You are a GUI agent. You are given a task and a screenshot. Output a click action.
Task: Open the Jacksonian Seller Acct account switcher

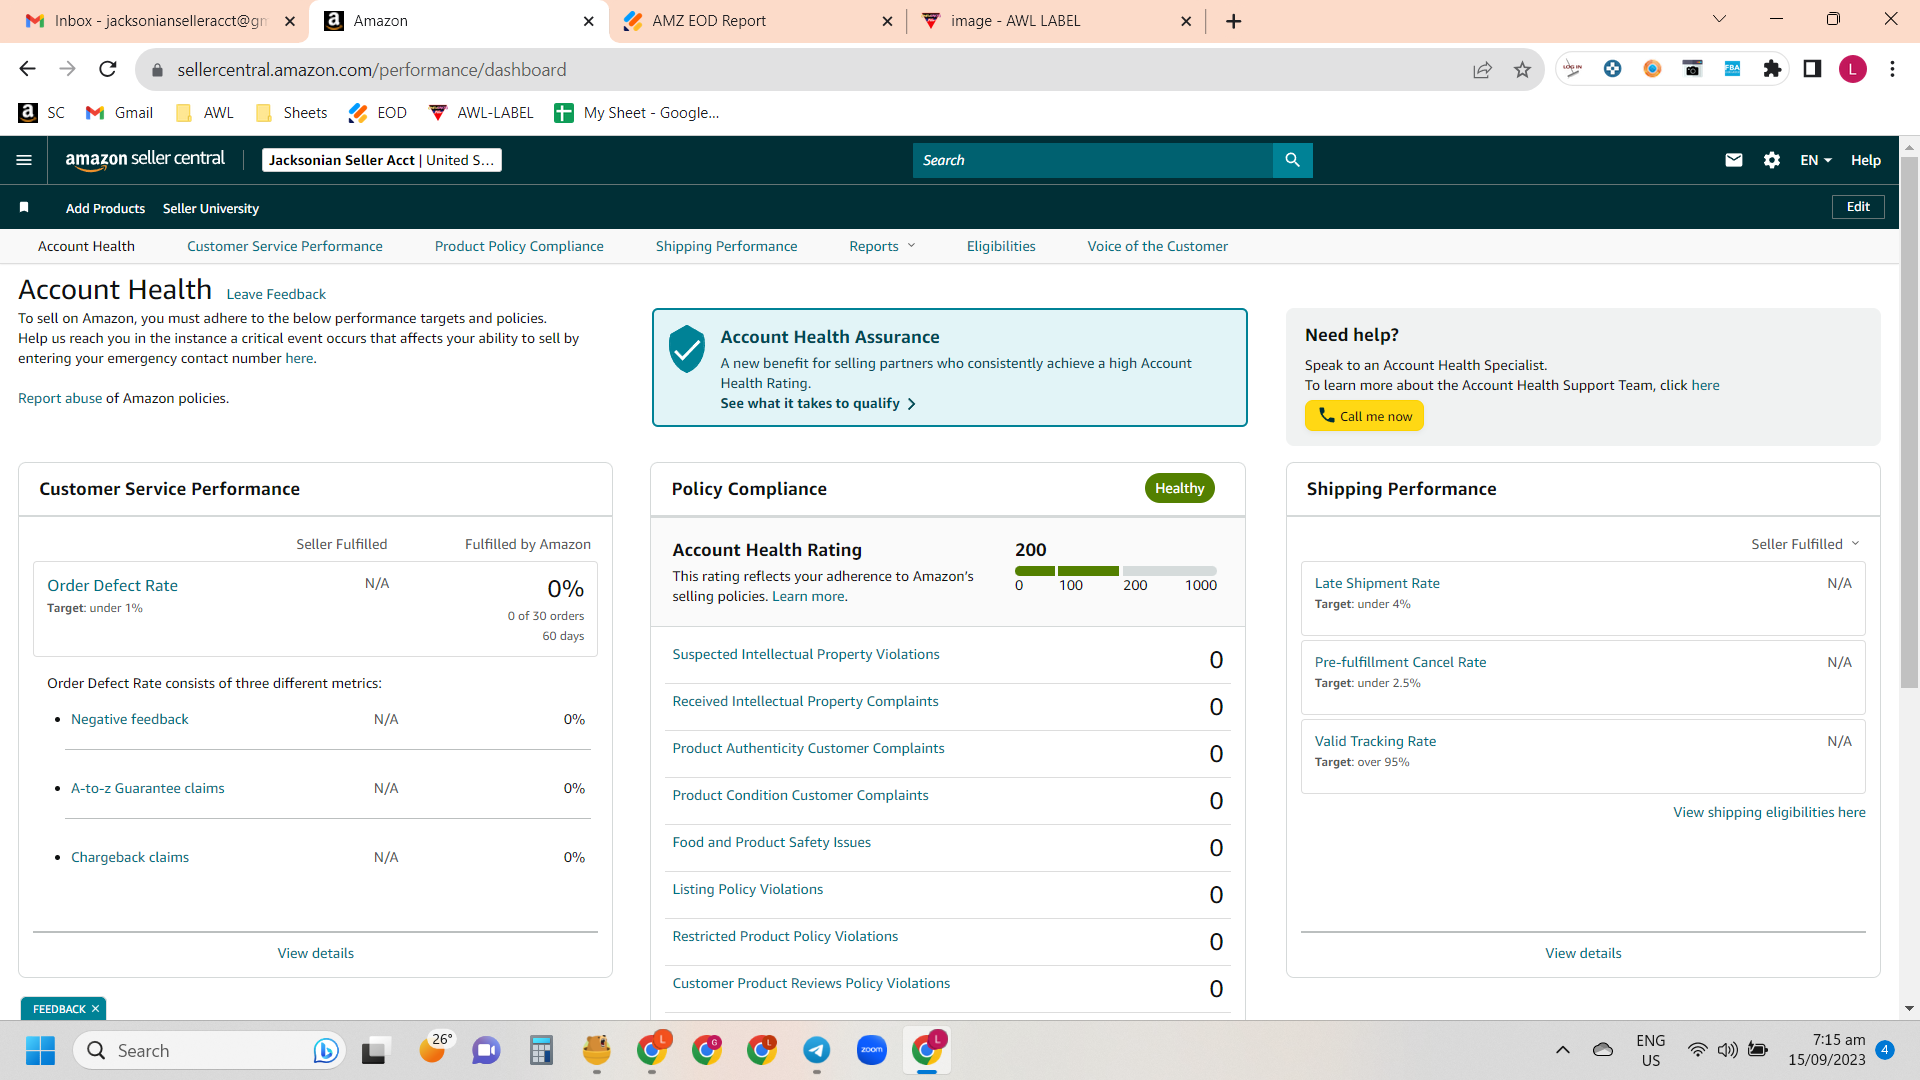click(x=381, y=160)
